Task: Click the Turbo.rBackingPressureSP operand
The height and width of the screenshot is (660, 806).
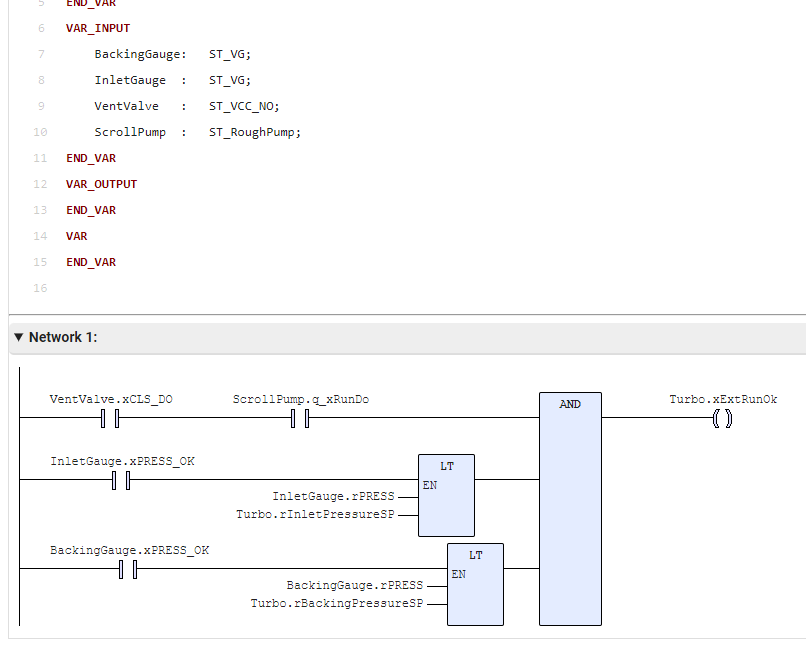Action: [337, 603]
